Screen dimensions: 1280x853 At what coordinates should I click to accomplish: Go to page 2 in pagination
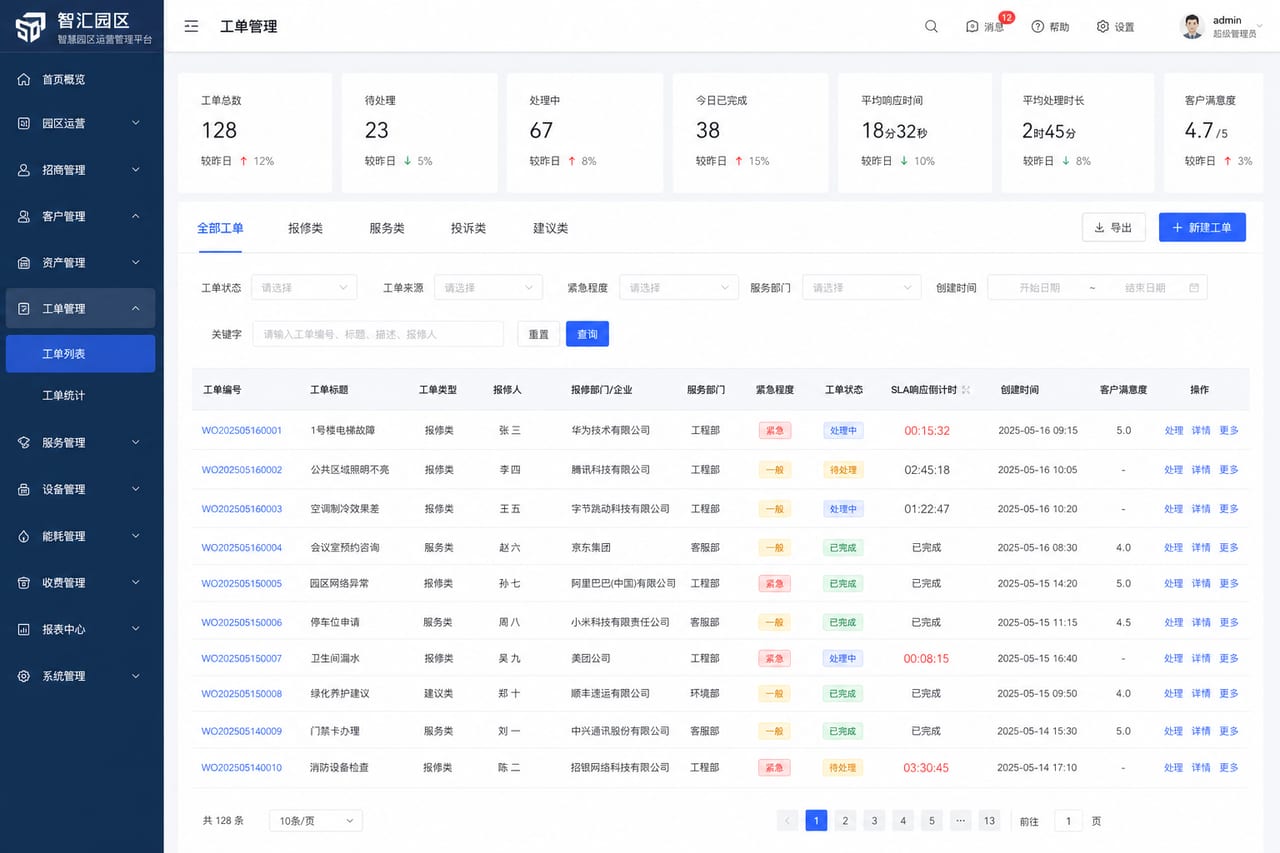click(x=845, y=821)
